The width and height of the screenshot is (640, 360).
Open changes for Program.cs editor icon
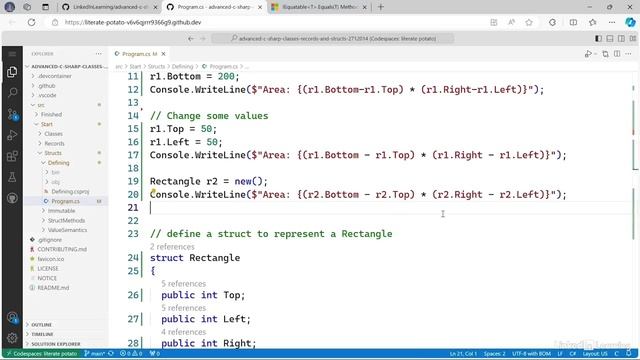click(605, 54)
